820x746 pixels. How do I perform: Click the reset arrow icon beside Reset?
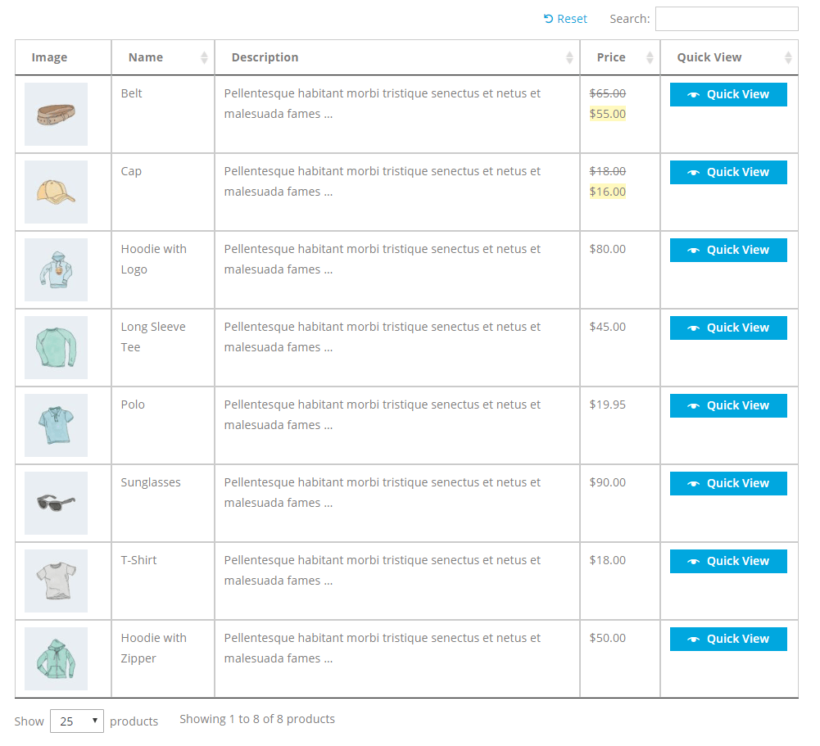click(548, 18)
